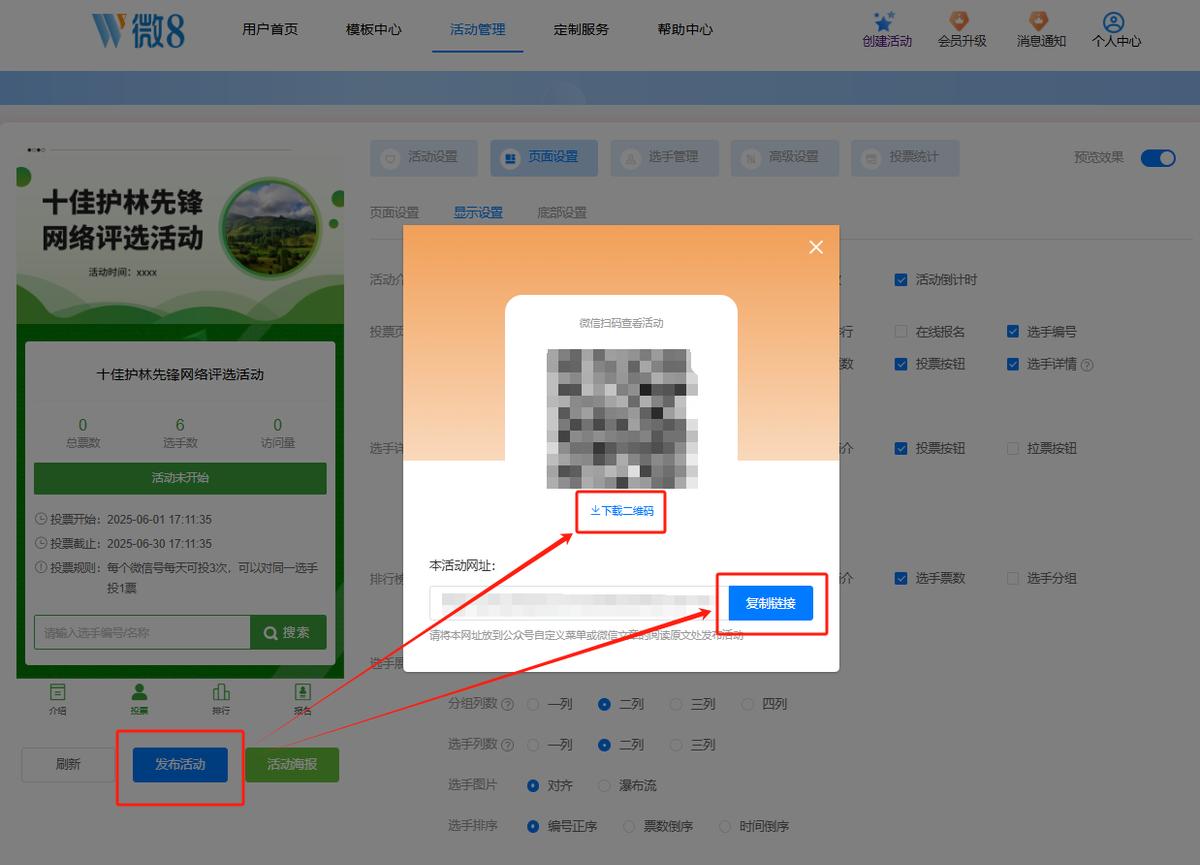Click clock icon beside 投票截止
The height and width of the screenshot is (865, 1200).
41,543
